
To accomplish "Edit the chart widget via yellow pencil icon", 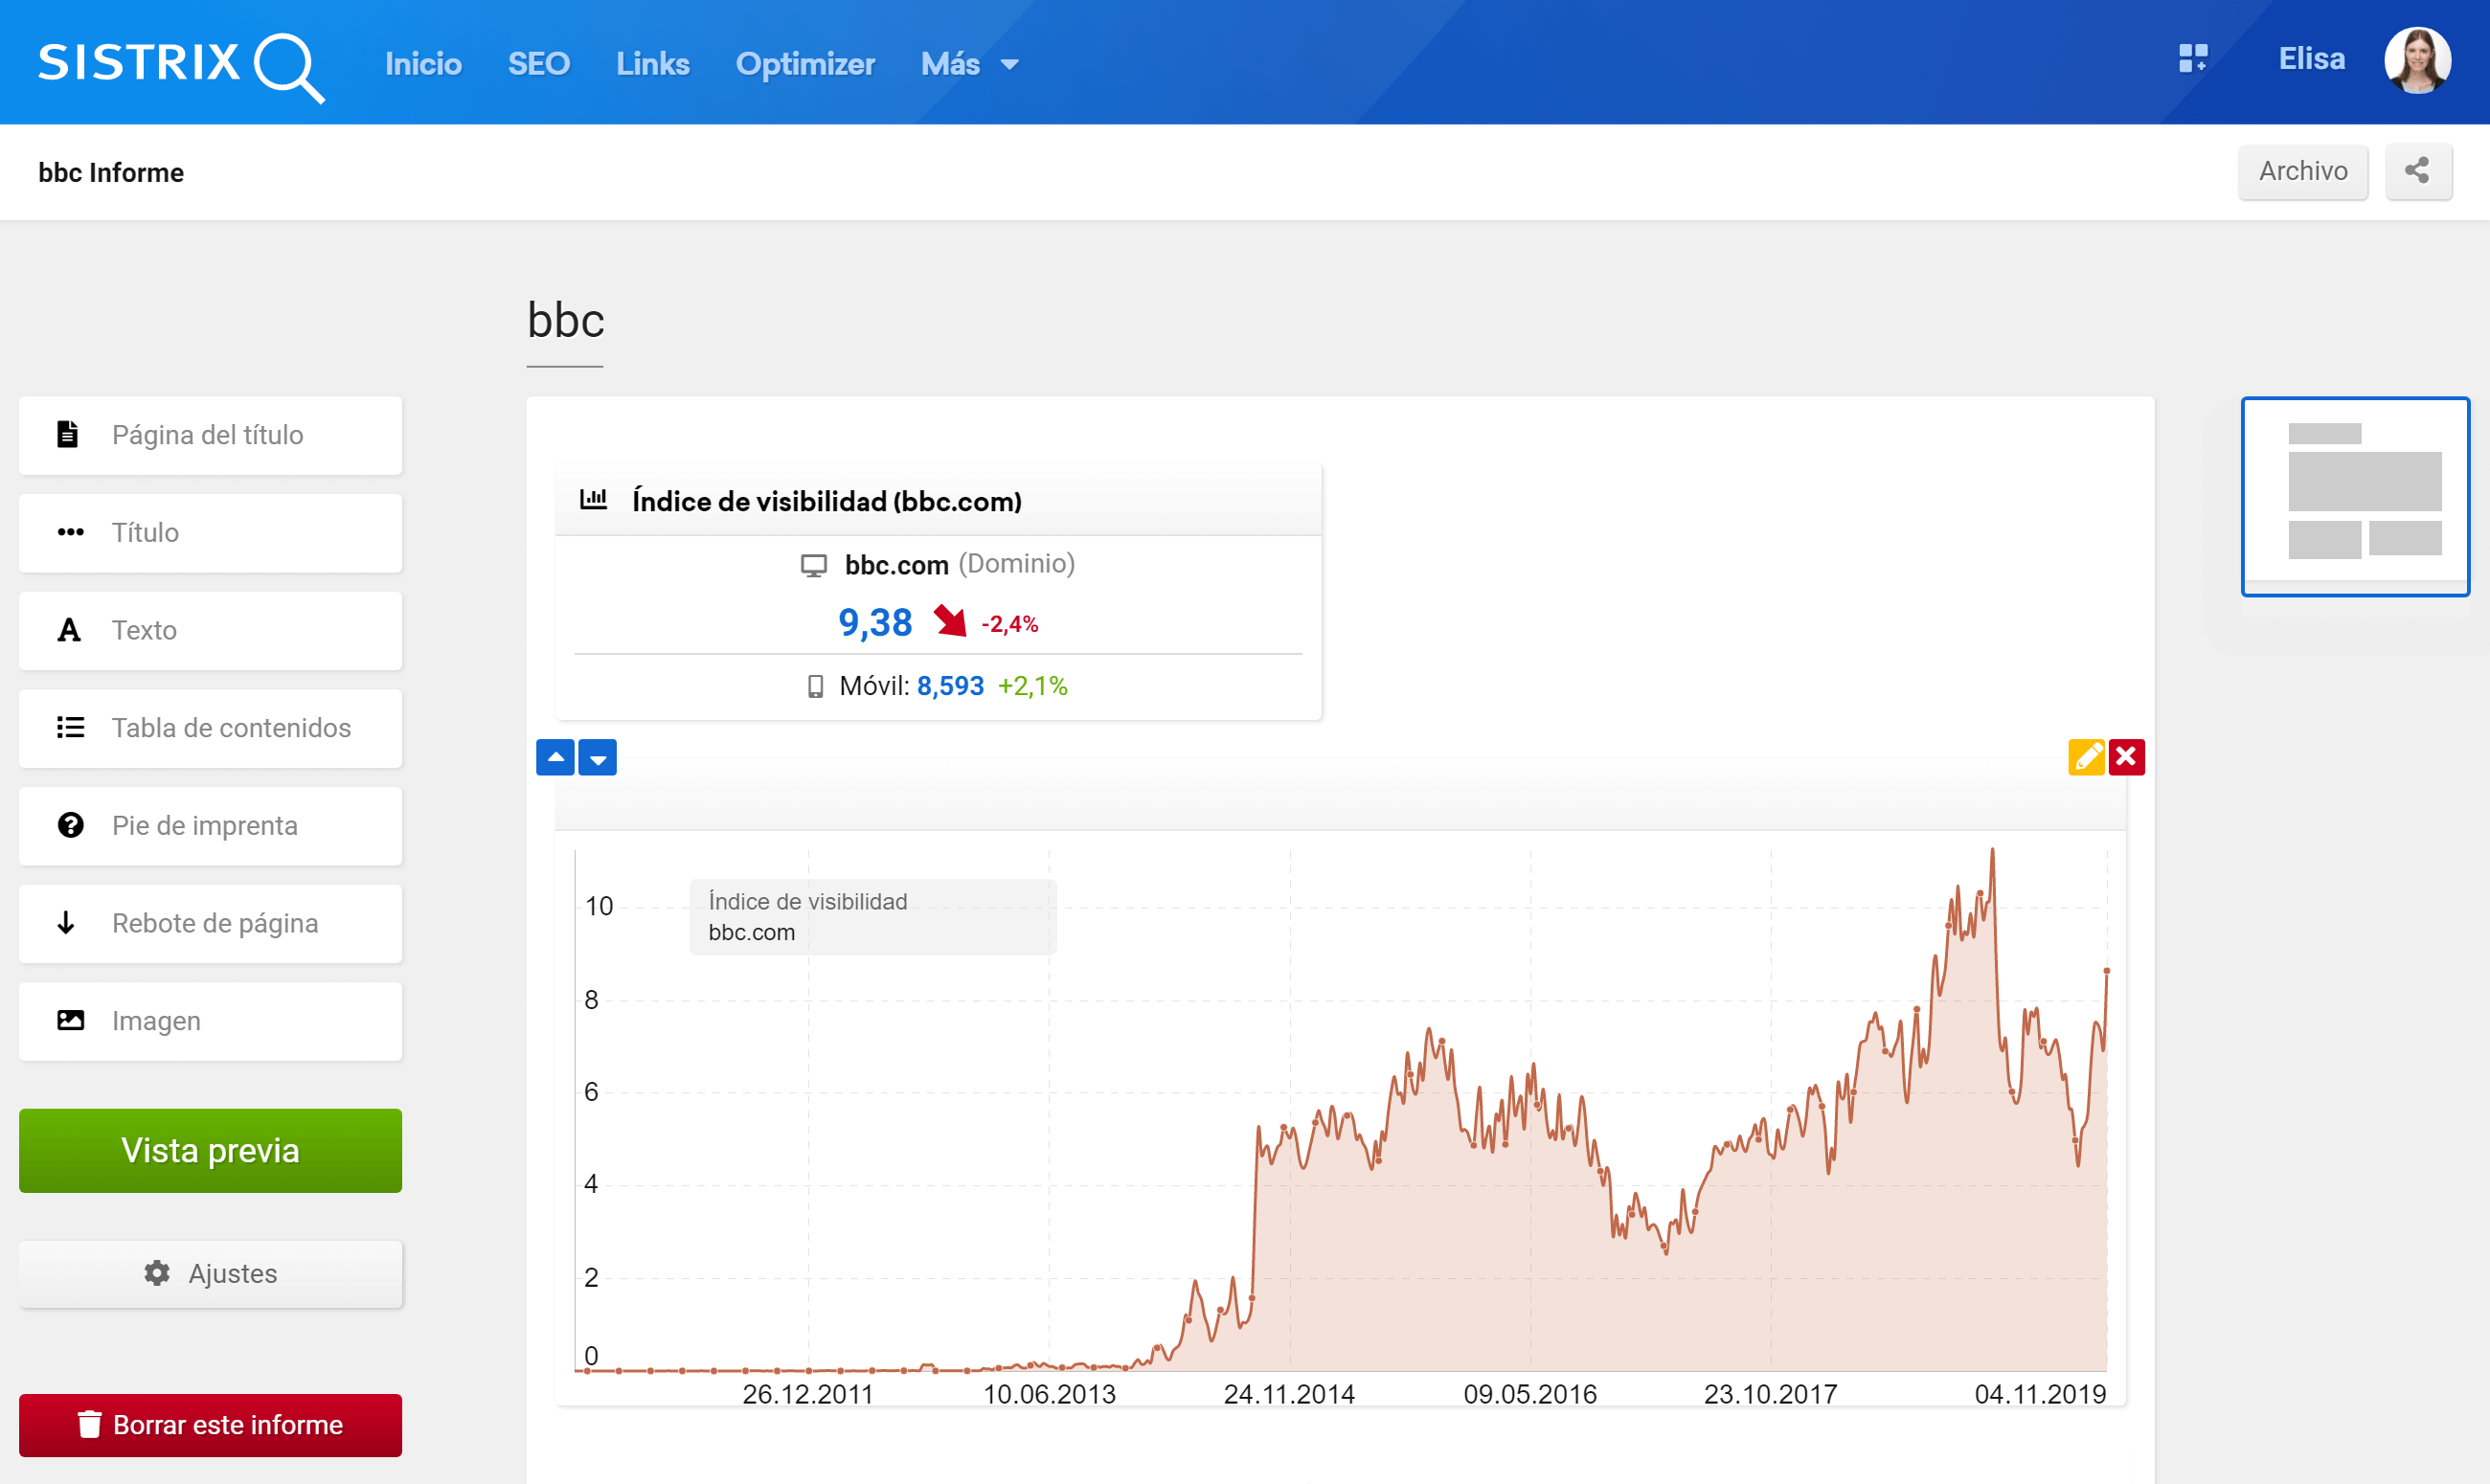I will pos(2086,757).
